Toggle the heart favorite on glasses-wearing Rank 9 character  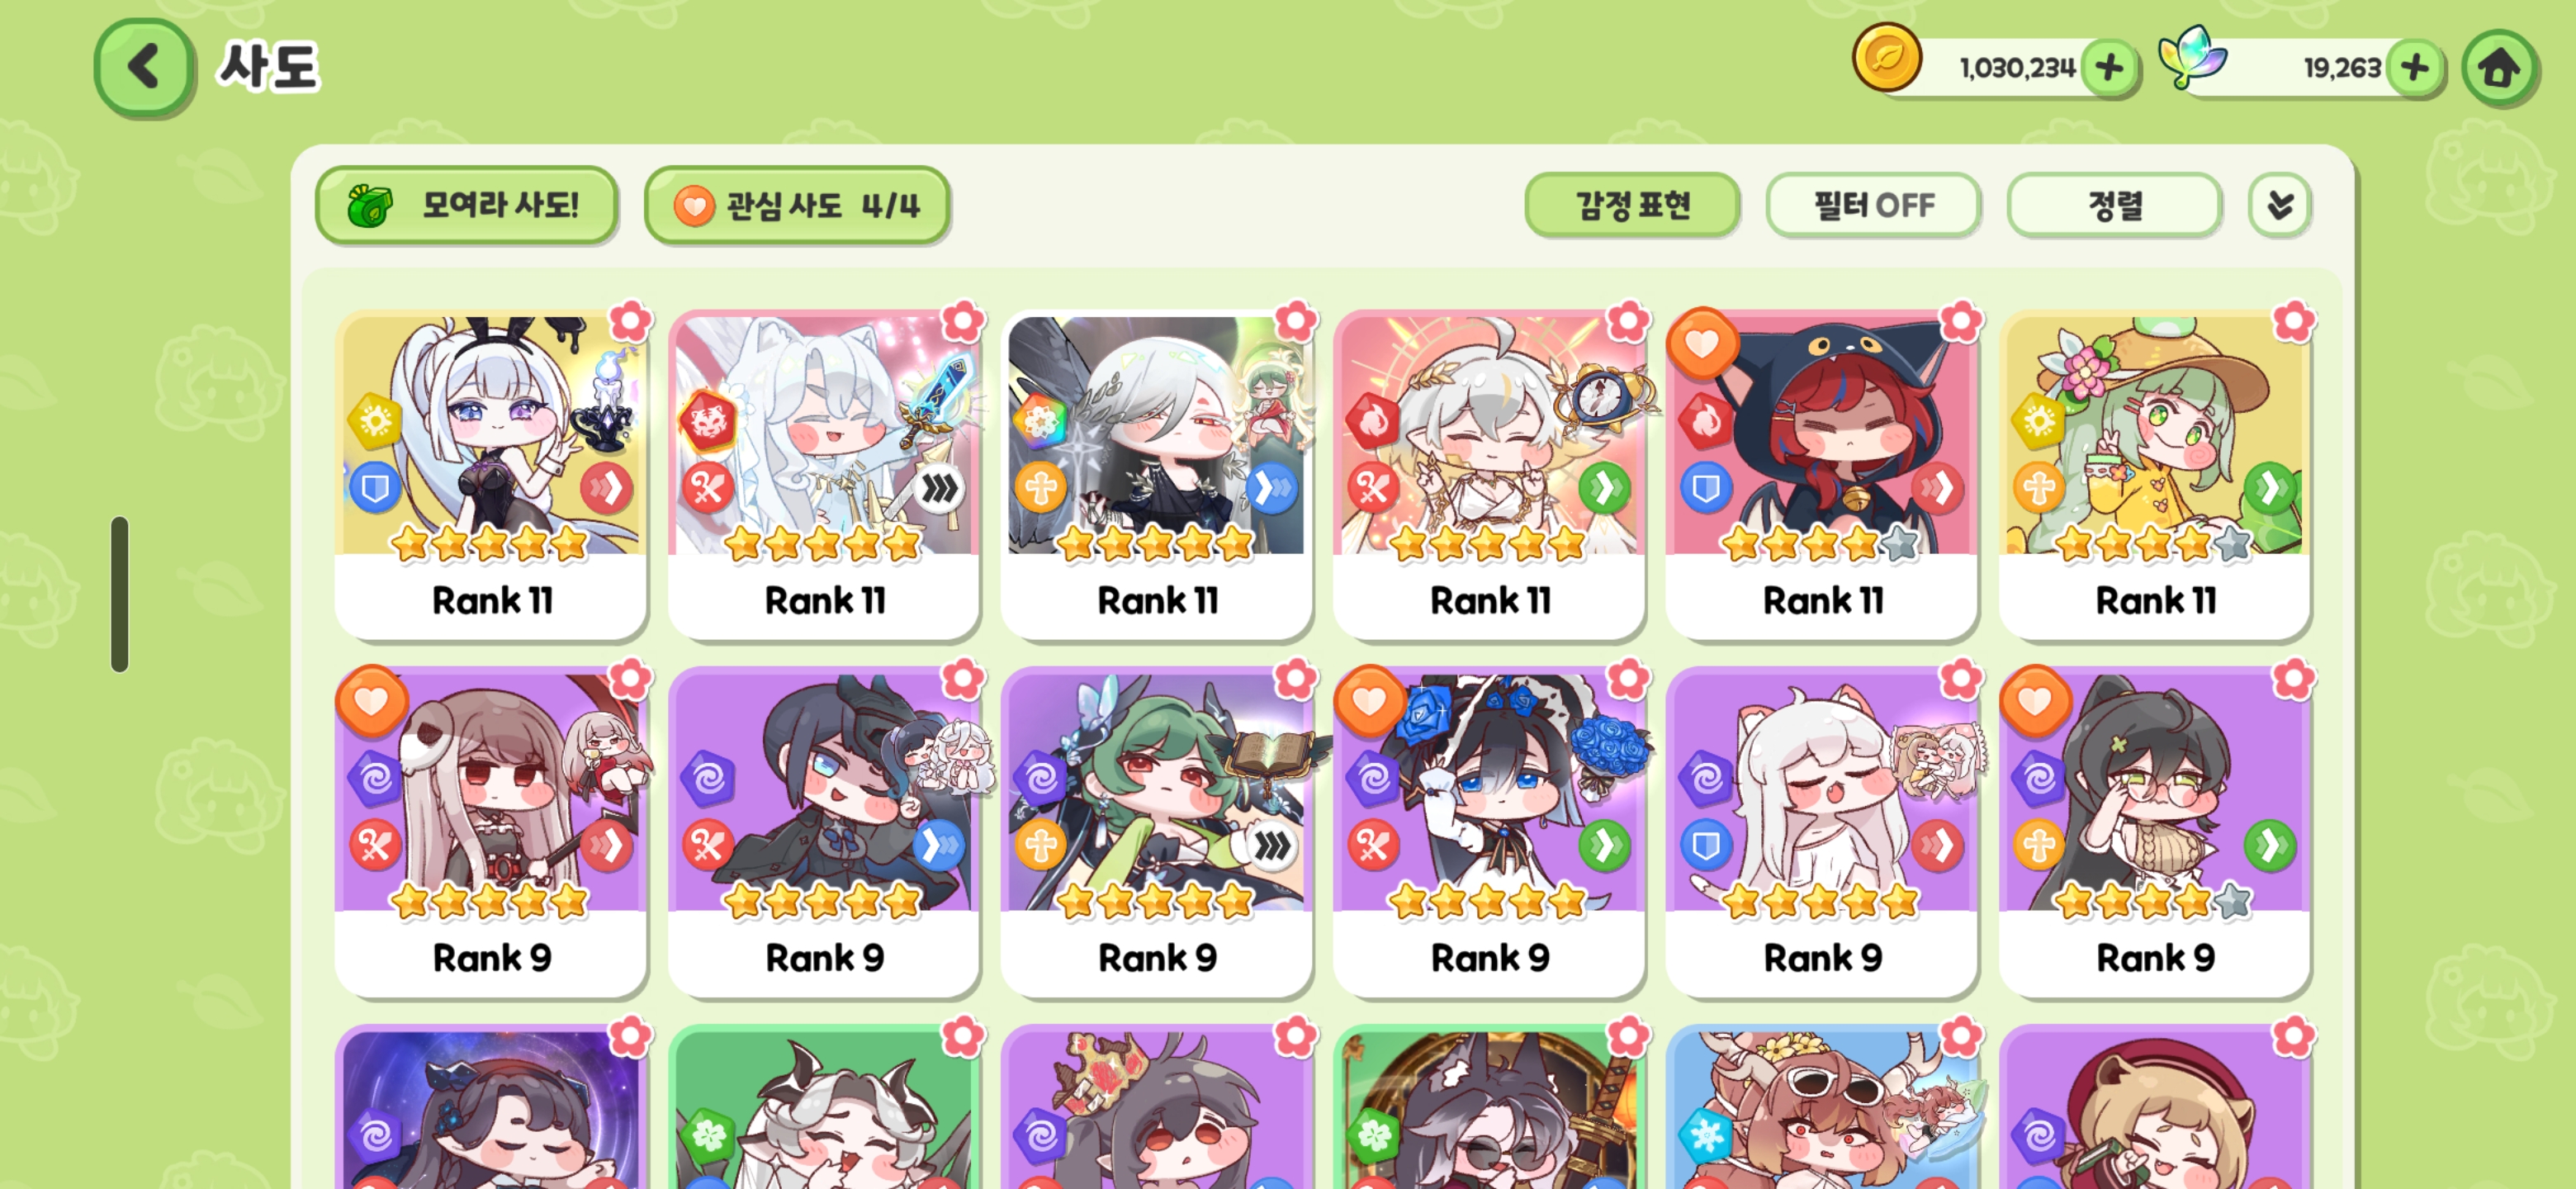click(x=2034, y=700)
